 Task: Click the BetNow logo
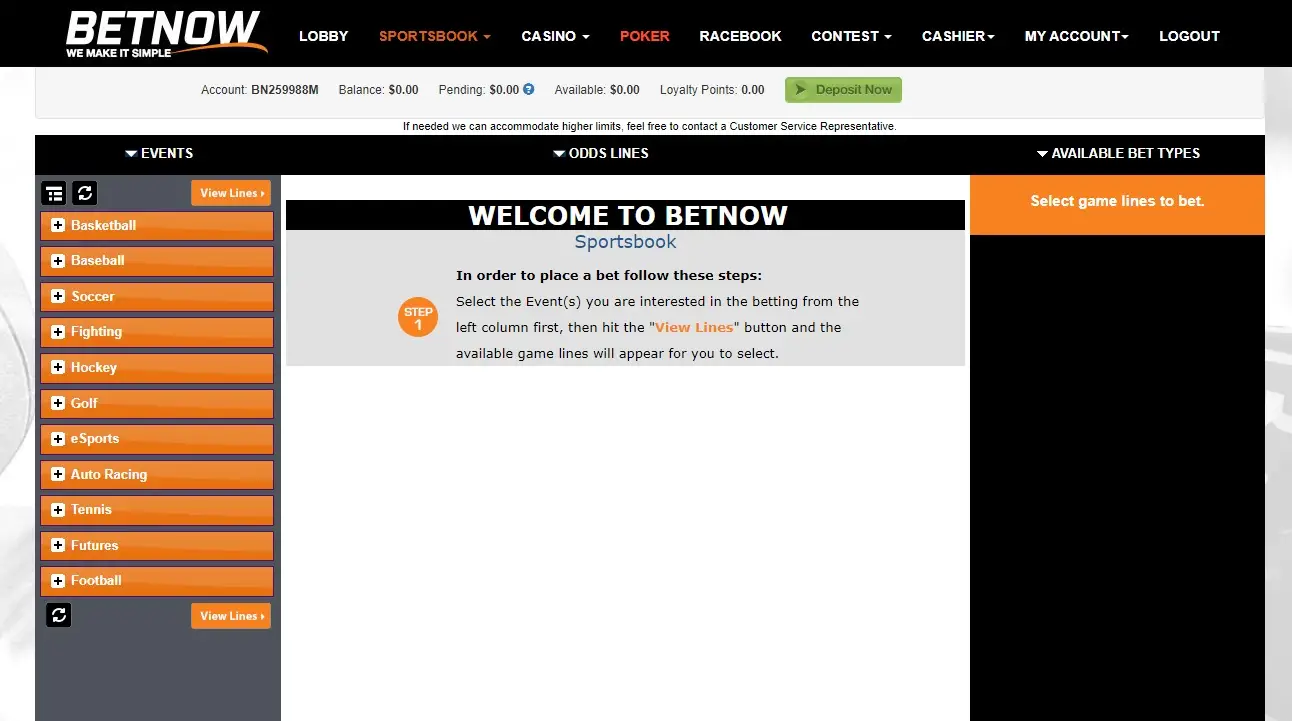(x=167, y=35)
